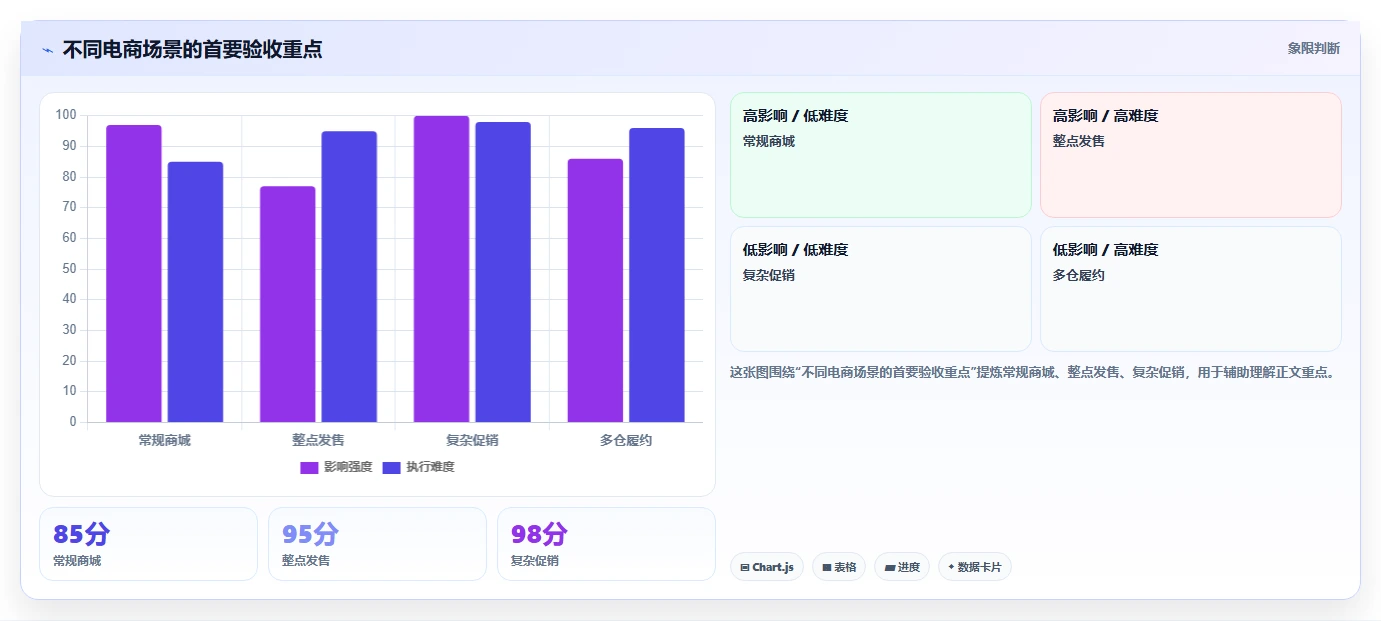Click 整点发售 text in quadrant card

1079,141
